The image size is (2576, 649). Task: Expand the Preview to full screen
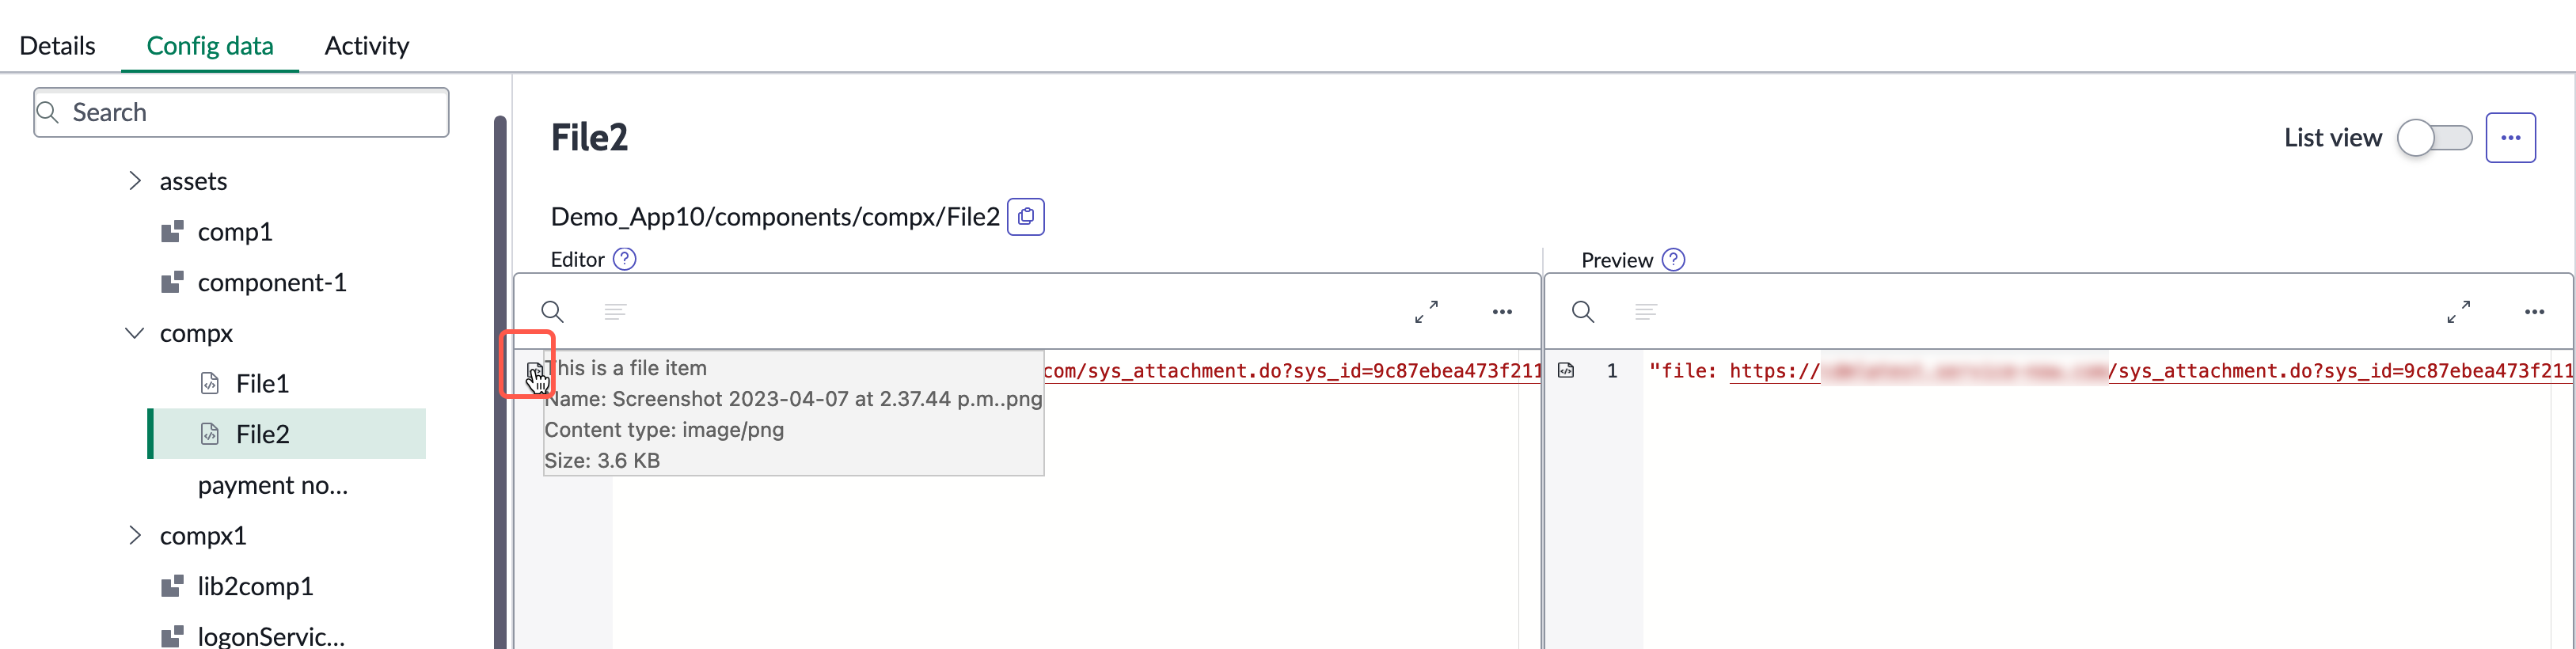click(x=2458, y=312)
